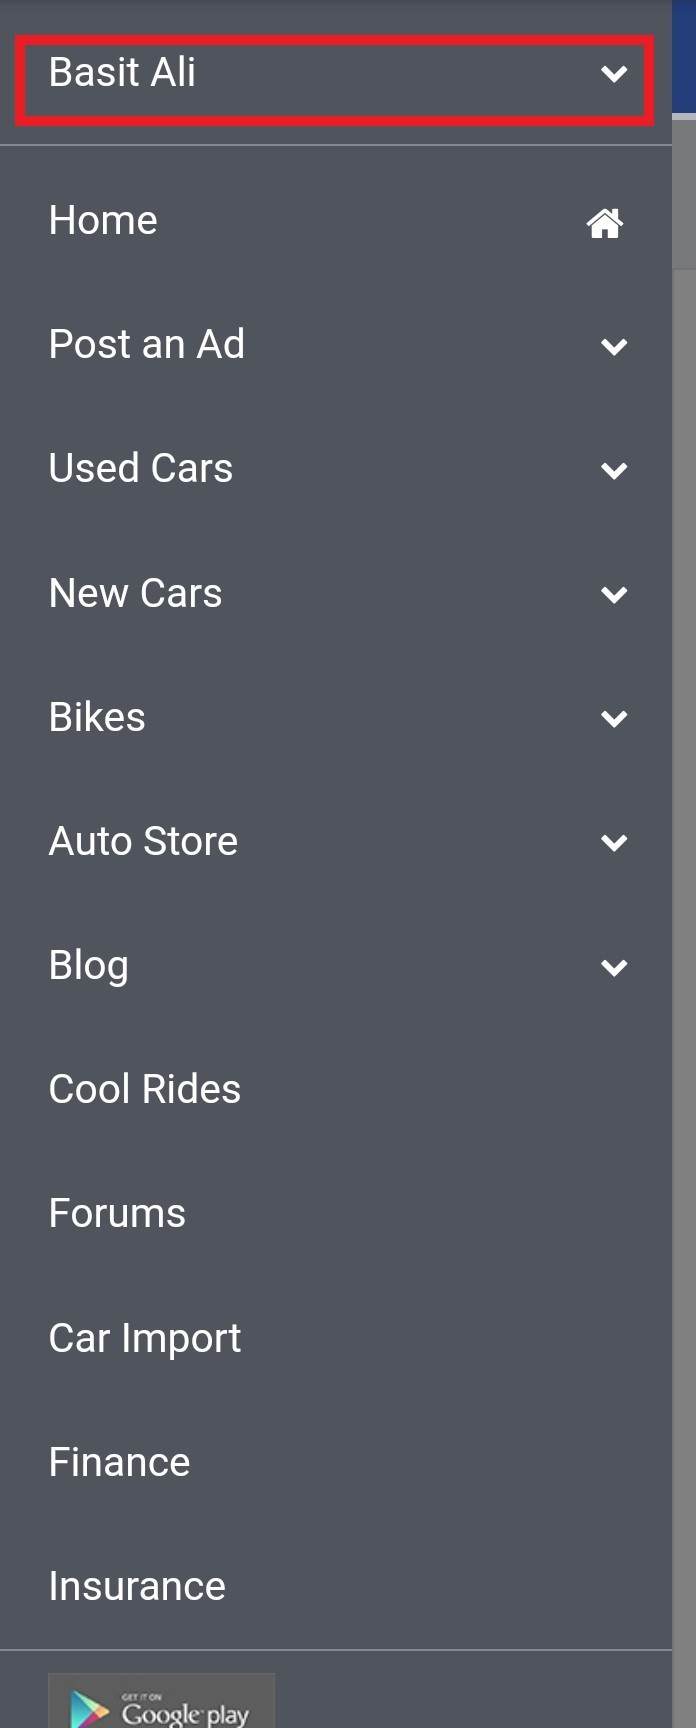Choose the Bikes menu label

(x=97, y=717)
